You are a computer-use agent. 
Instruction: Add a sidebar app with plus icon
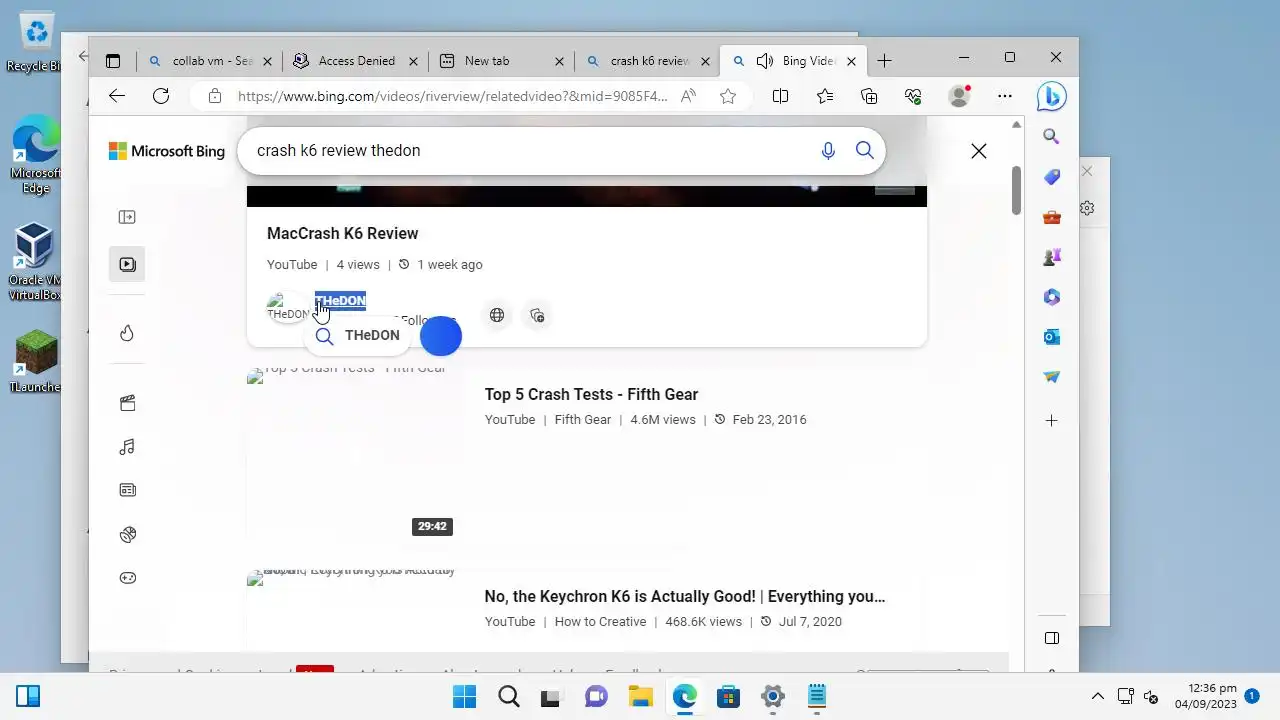coord(1051,421)
